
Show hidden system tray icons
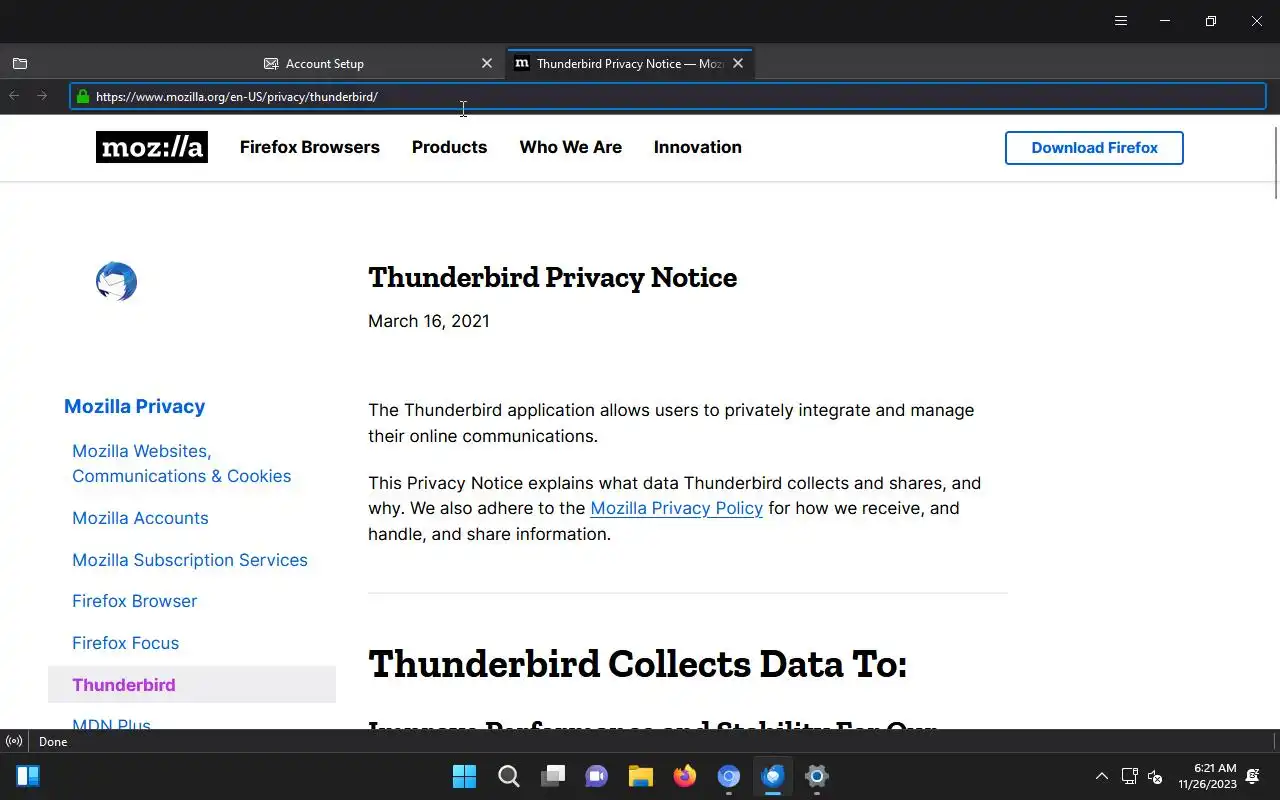[x=1102, y=776]
